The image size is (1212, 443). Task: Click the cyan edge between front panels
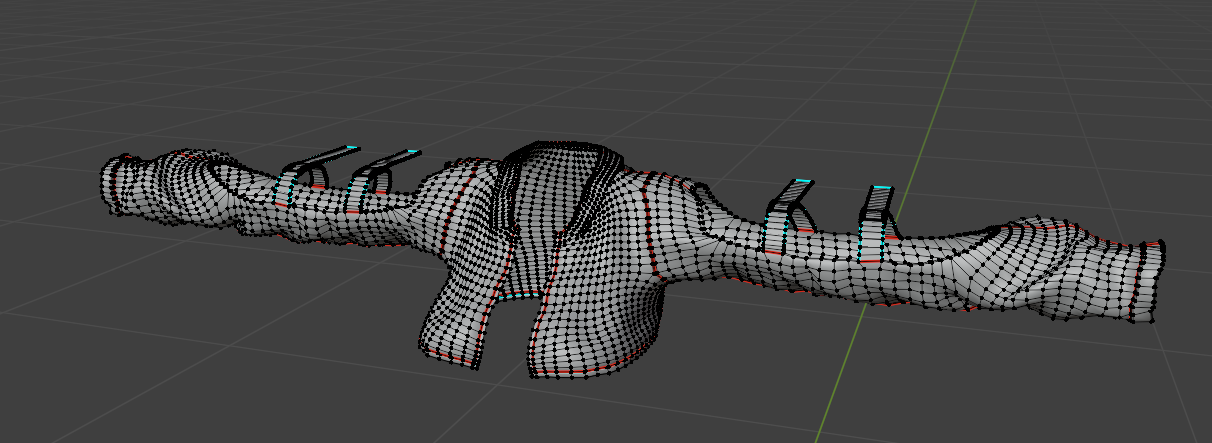(515, 297)
